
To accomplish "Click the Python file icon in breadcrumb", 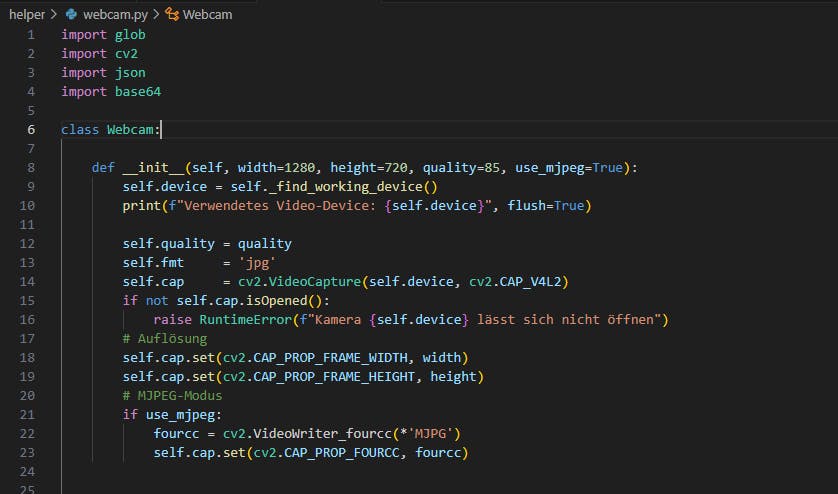I will 71,14.
